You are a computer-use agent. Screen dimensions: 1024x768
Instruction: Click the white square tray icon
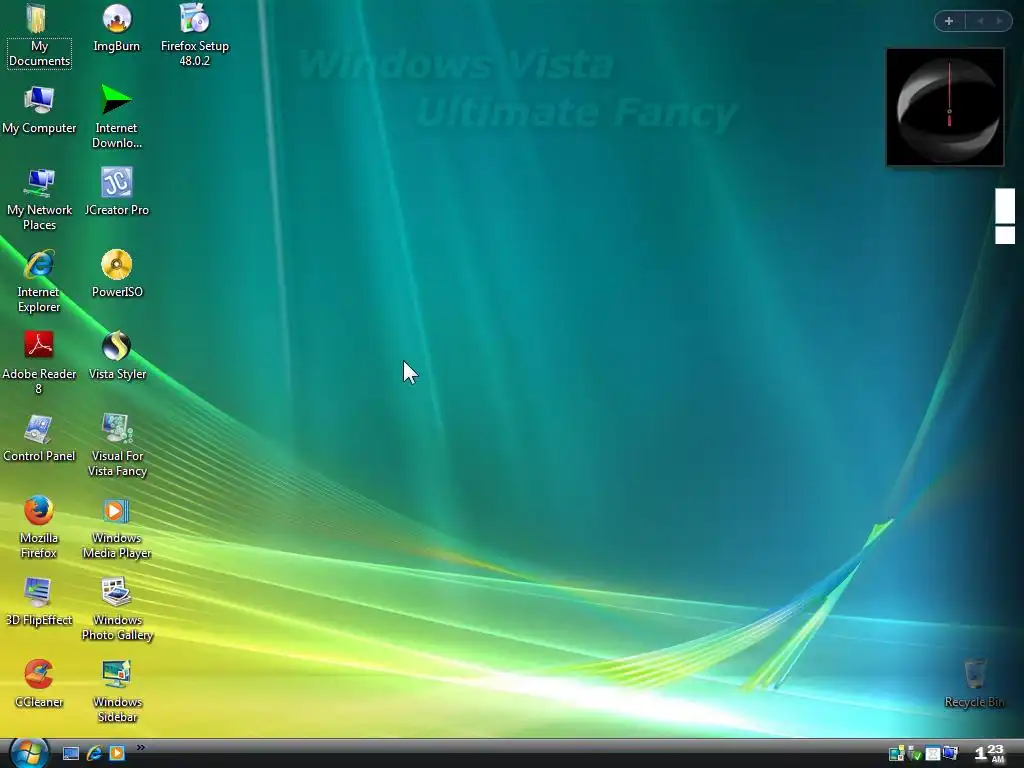(933, 754)
